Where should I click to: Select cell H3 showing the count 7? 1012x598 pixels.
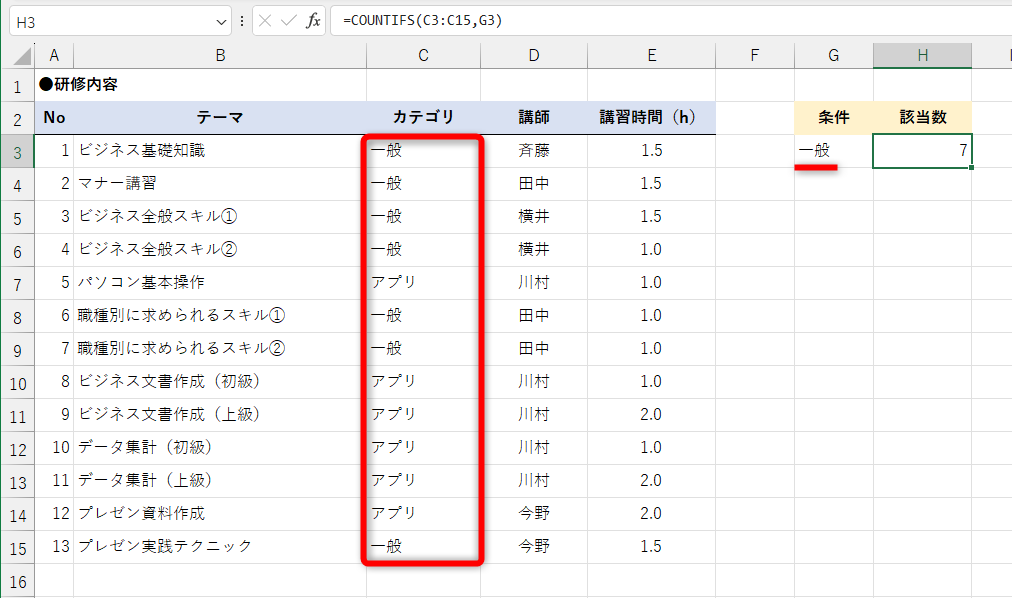922,151
